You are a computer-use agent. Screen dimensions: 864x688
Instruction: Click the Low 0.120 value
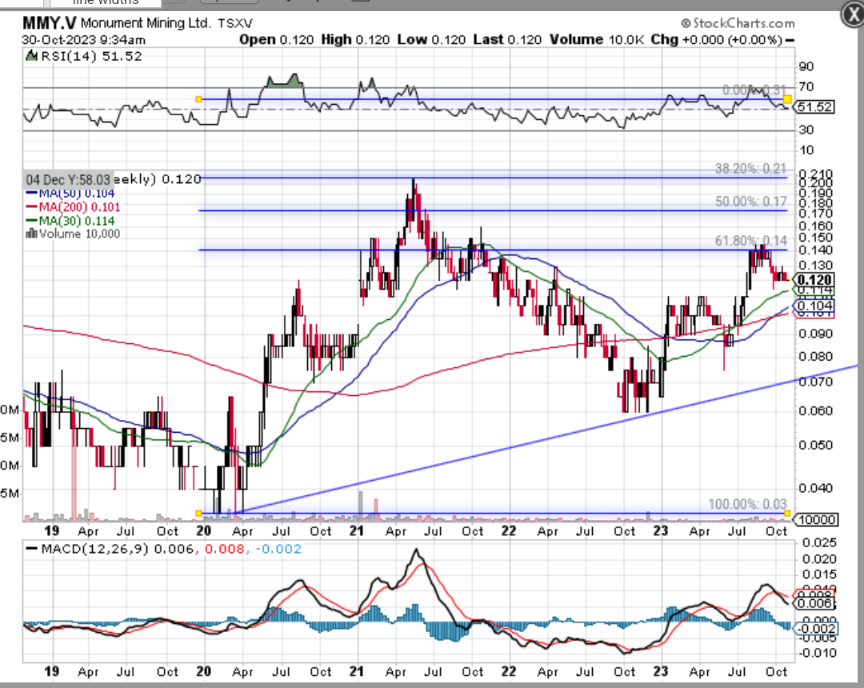point(431,40)
